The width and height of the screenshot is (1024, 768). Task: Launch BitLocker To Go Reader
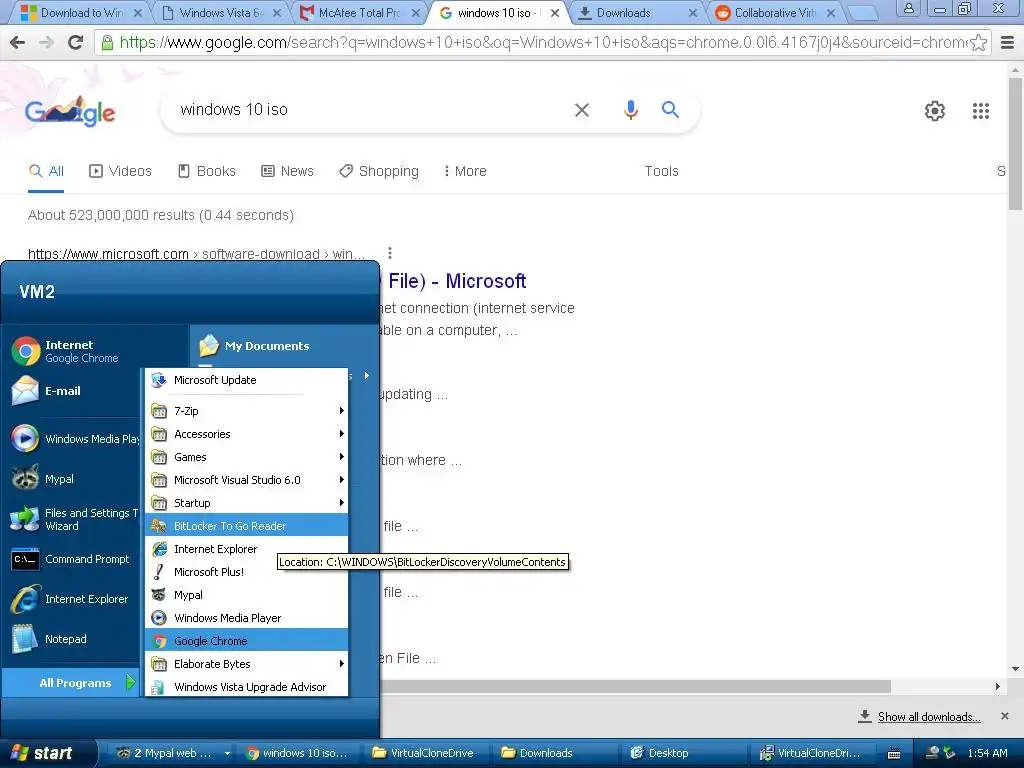tap(247, 526)
